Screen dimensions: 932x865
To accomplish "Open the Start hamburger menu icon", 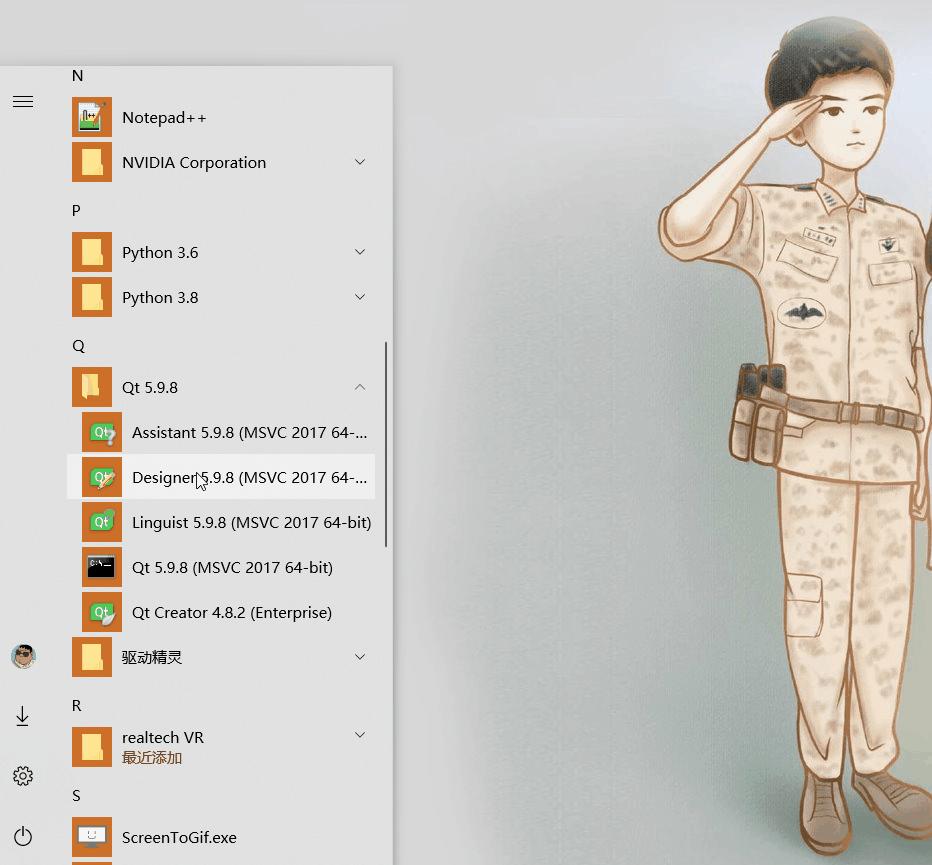I will coord(23,102).
